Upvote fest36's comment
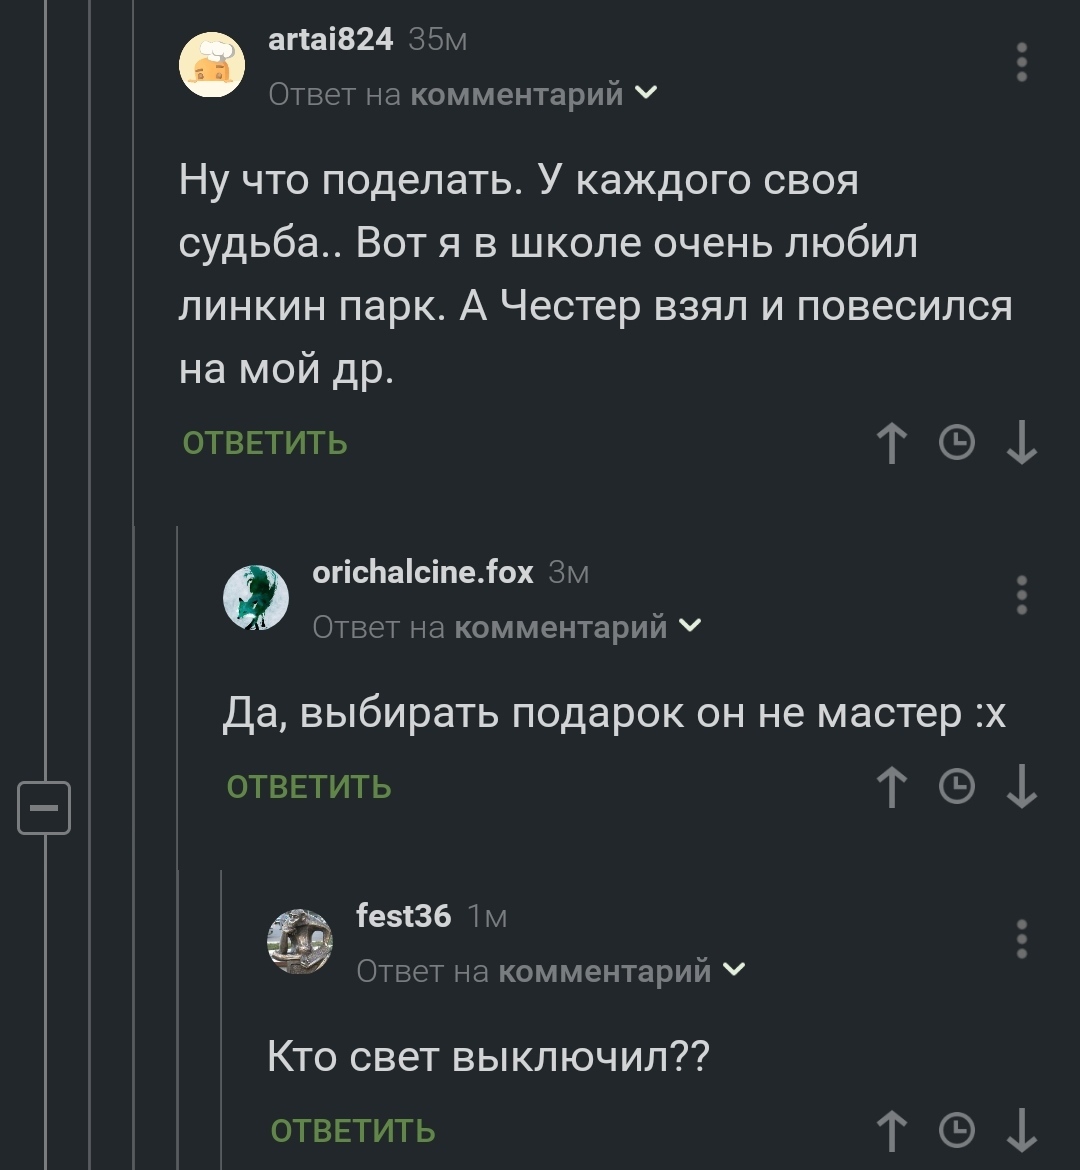 [x=890, y=1130]
